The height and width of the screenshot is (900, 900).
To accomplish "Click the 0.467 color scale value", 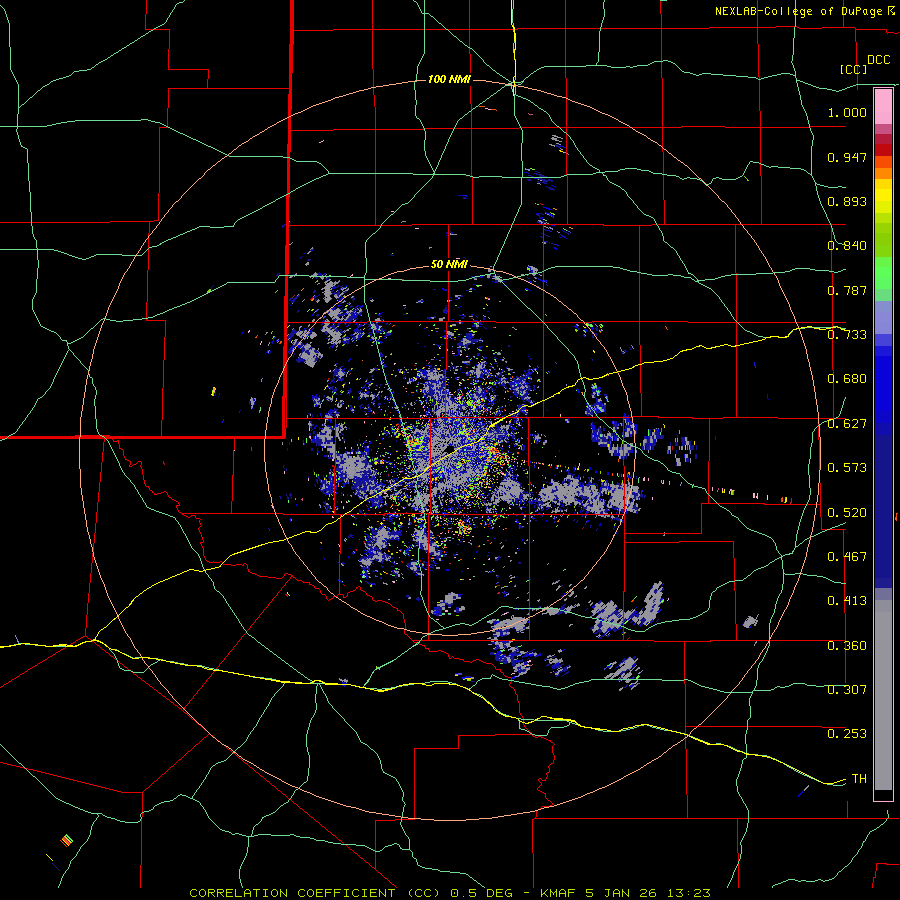I will (847, 557).
